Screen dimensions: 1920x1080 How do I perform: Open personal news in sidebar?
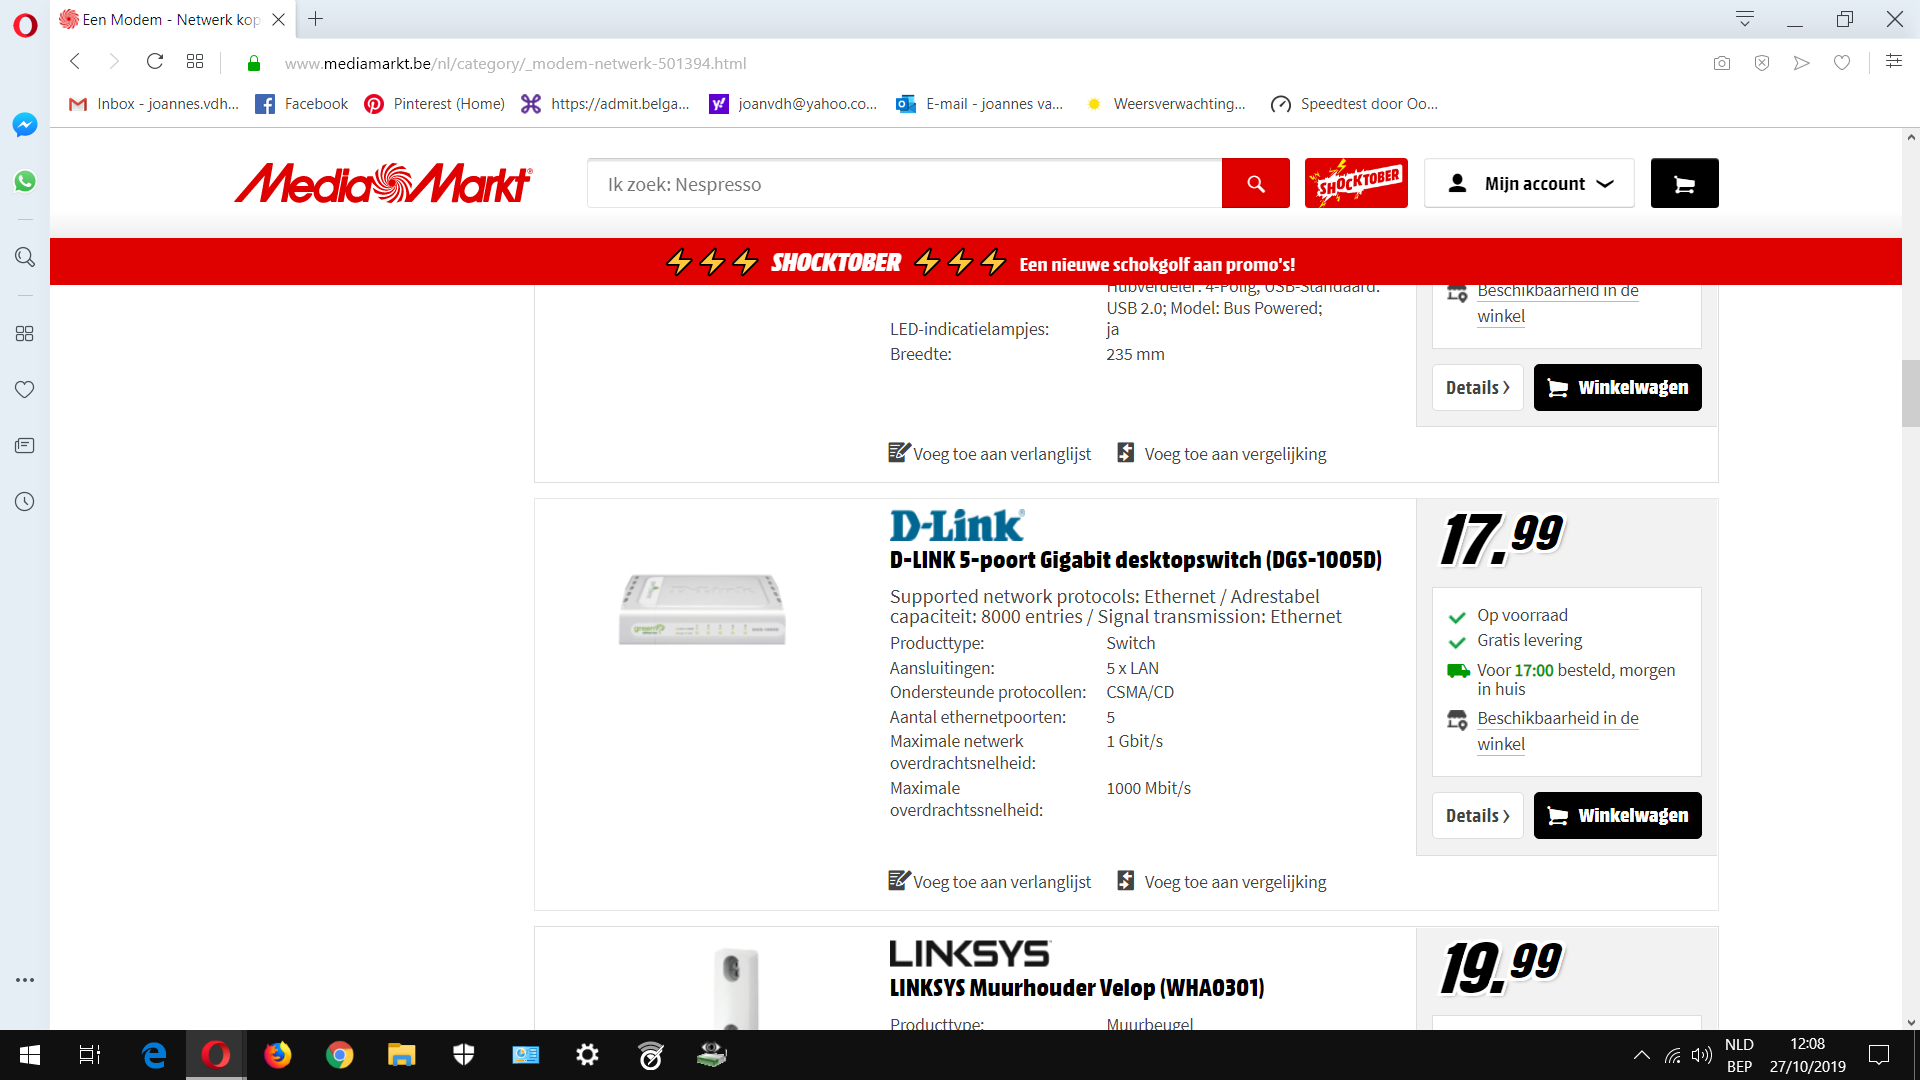(x=25, y=445)
